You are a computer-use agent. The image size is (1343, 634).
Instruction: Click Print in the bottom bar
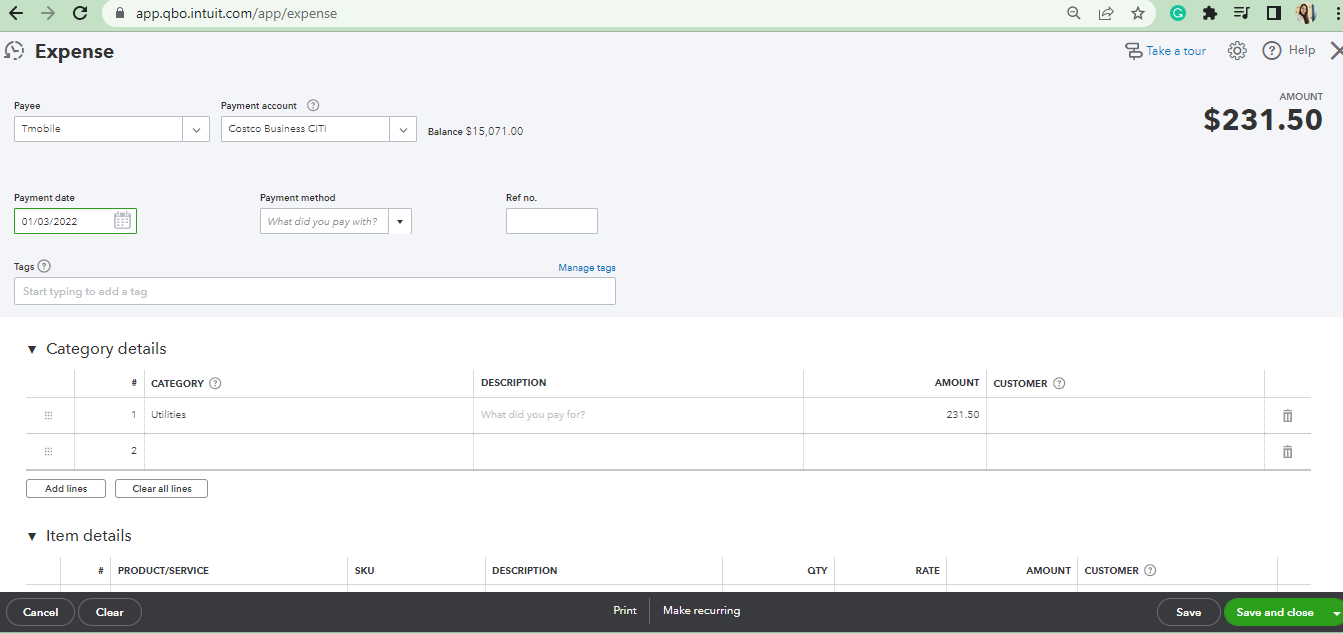(625, 610)
